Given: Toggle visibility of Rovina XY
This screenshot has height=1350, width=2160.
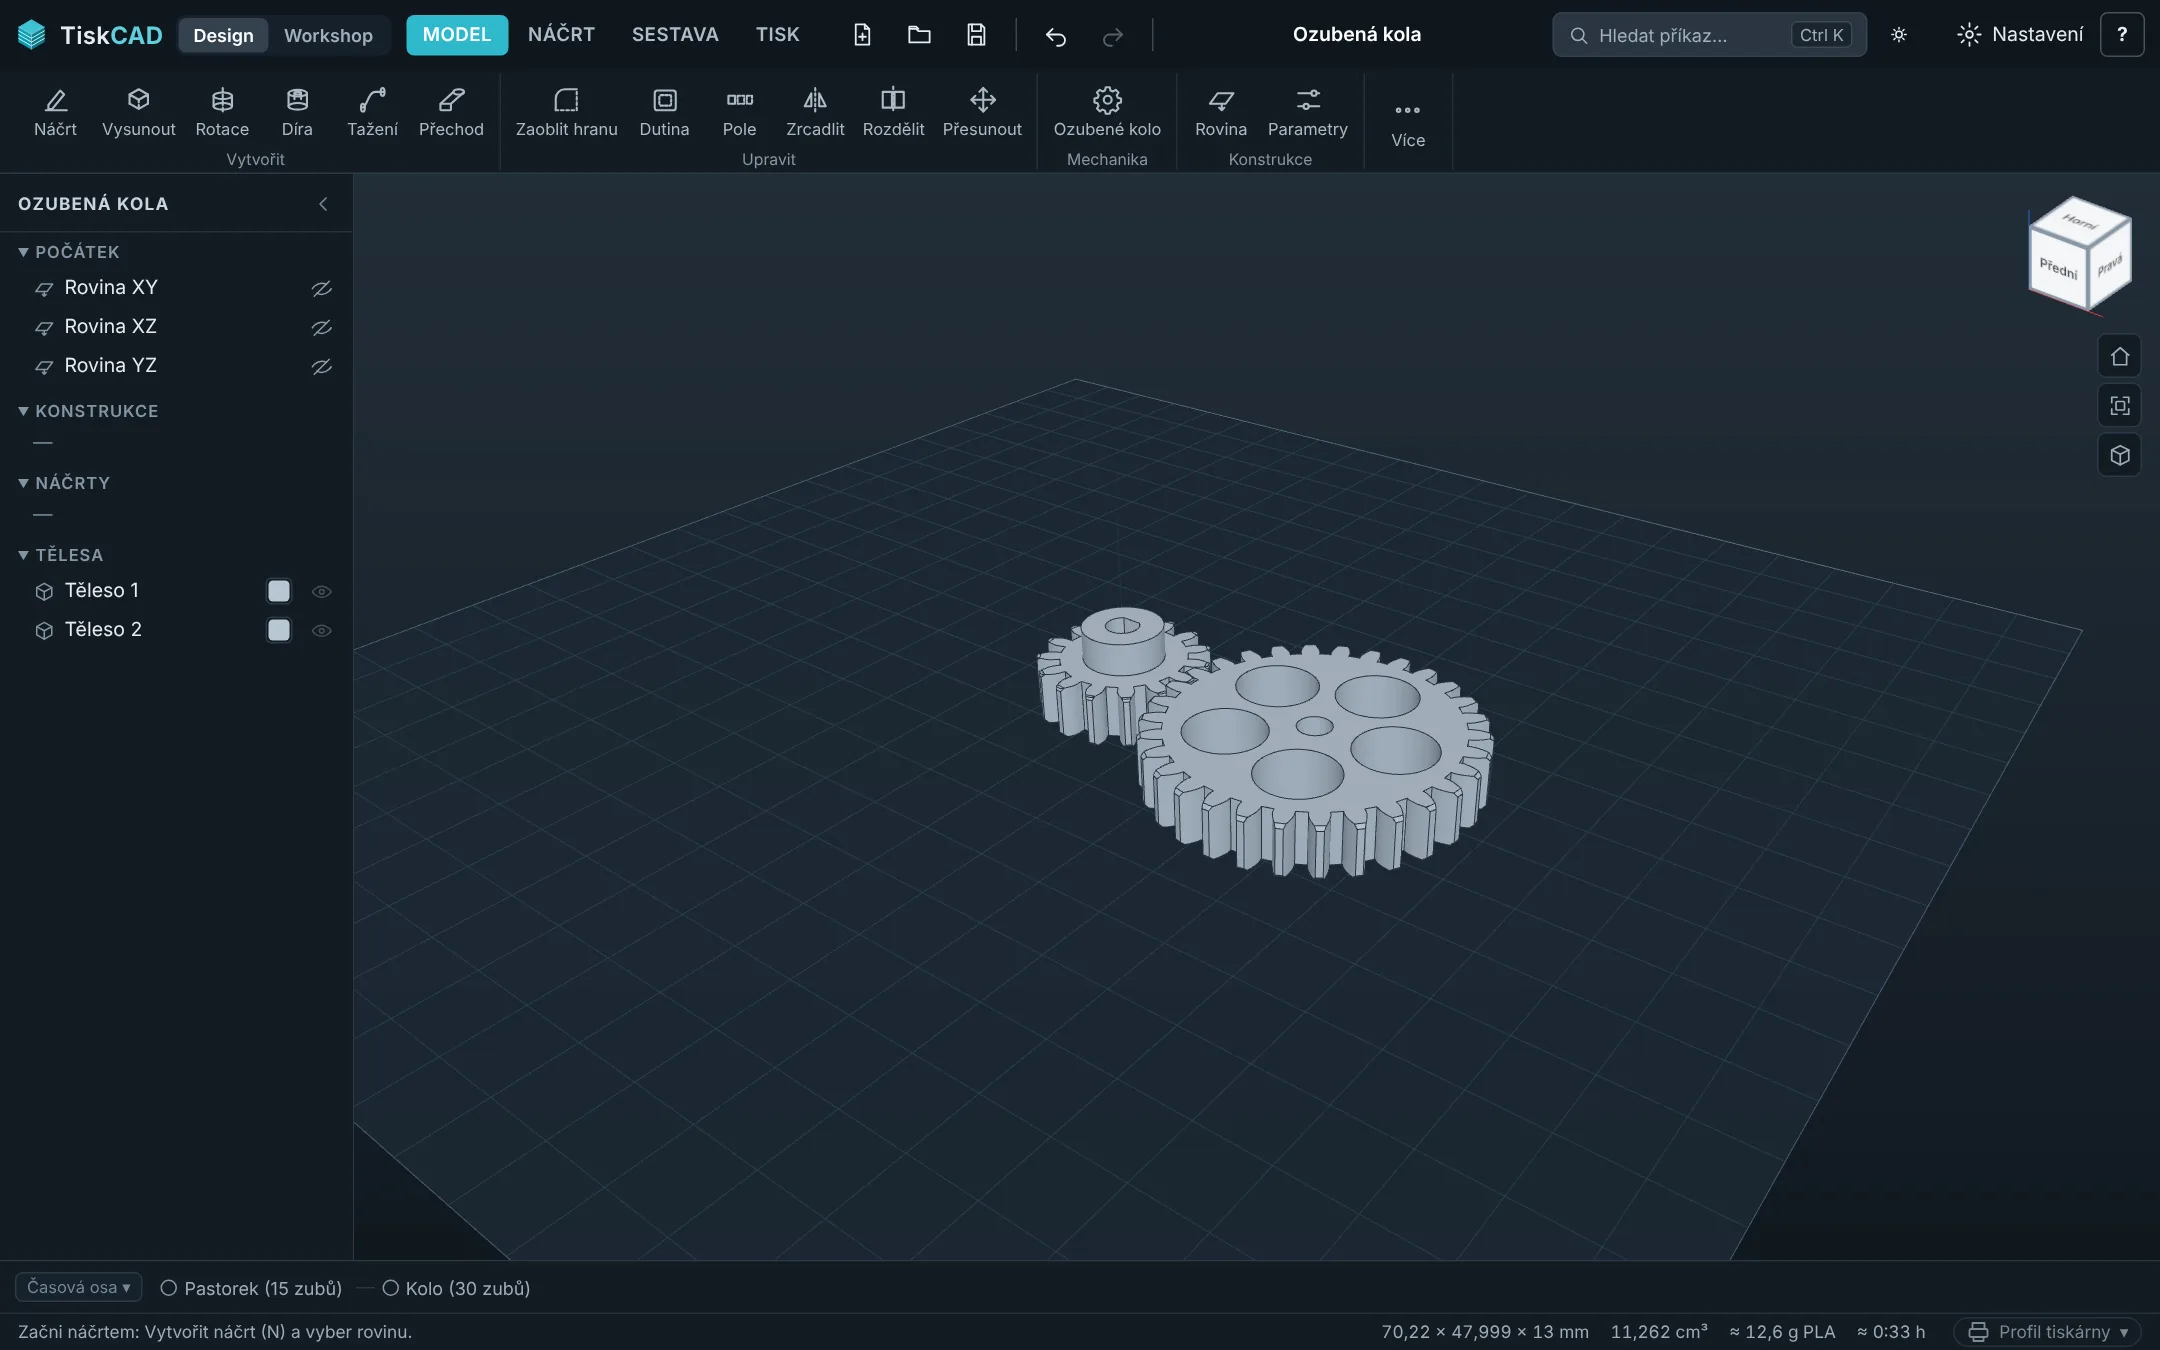Looking at the screenshot, I should pos(321,288).
